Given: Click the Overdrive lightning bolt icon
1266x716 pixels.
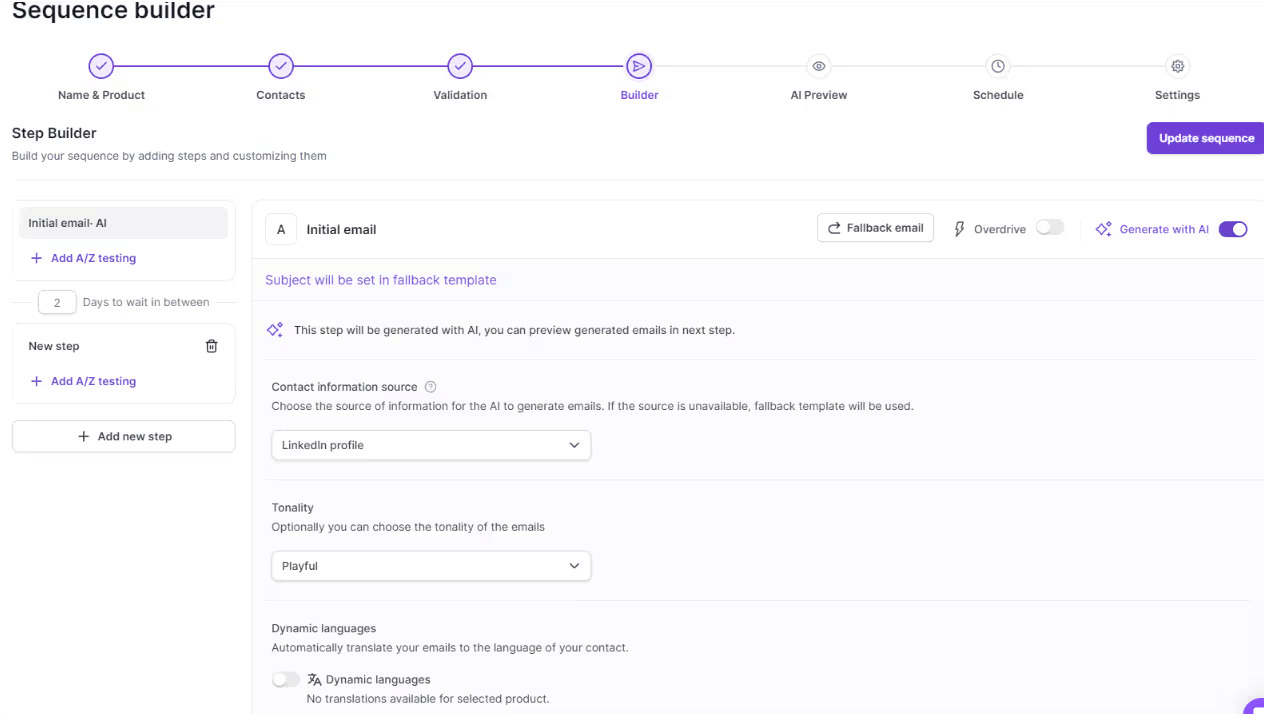Looking at the screenshot, I should tap(959, 228).
